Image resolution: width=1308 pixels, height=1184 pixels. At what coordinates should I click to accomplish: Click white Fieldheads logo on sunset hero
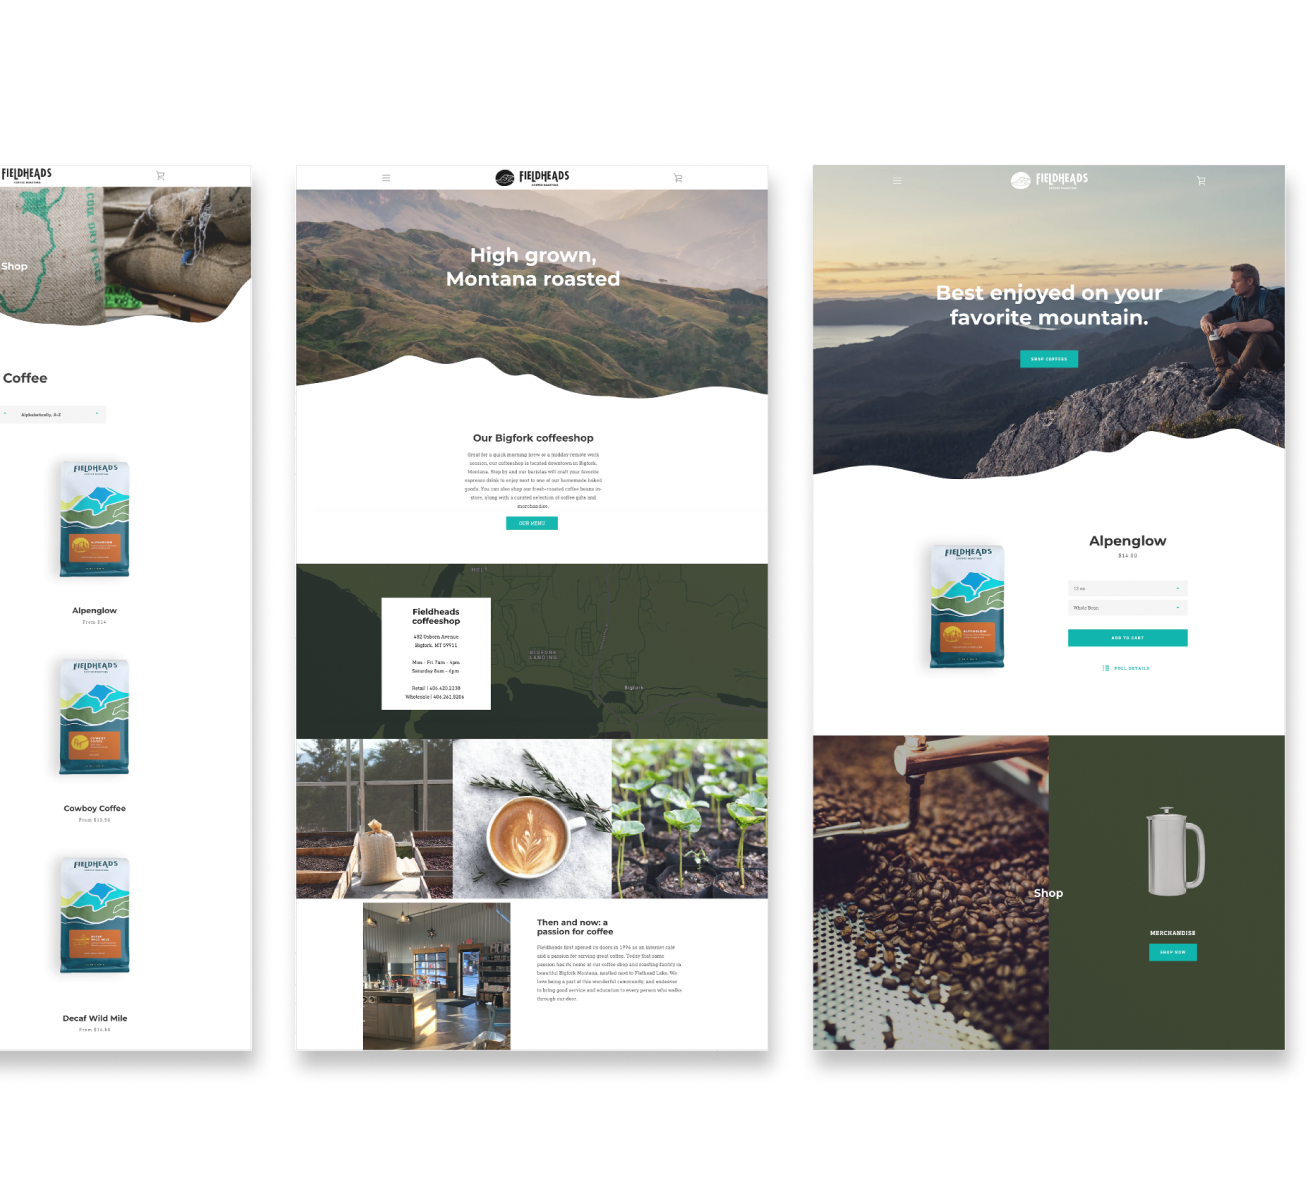[1049, 180]
